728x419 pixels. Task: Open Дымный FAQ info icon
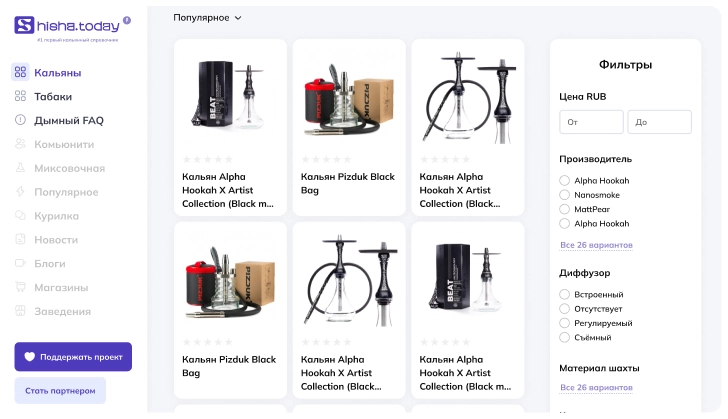pos(20,120)
